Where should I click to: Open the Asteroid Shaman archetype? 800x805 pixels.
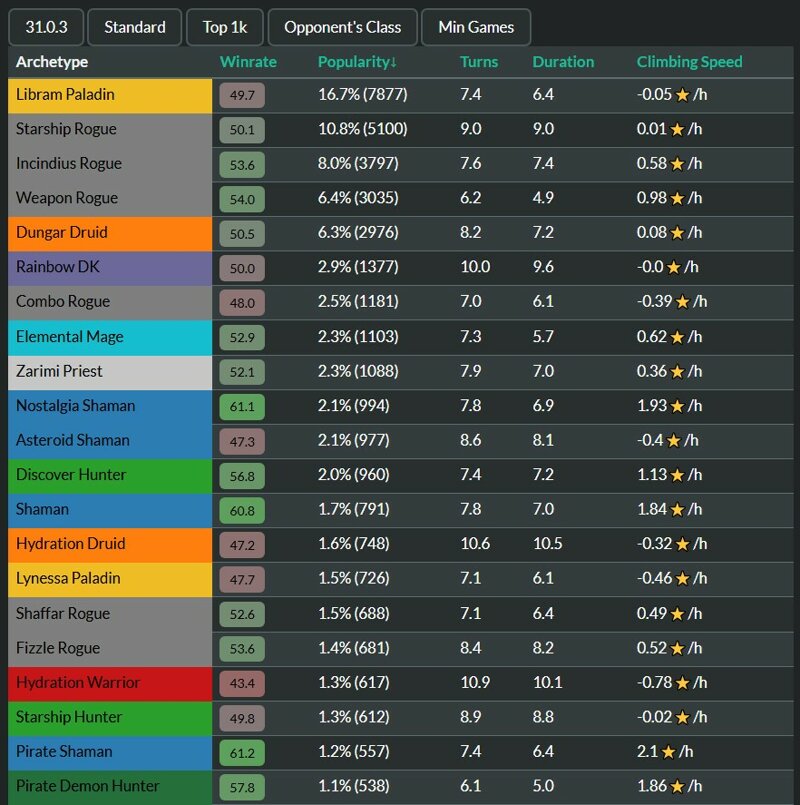pyautogui.click(x=110, y=441)
